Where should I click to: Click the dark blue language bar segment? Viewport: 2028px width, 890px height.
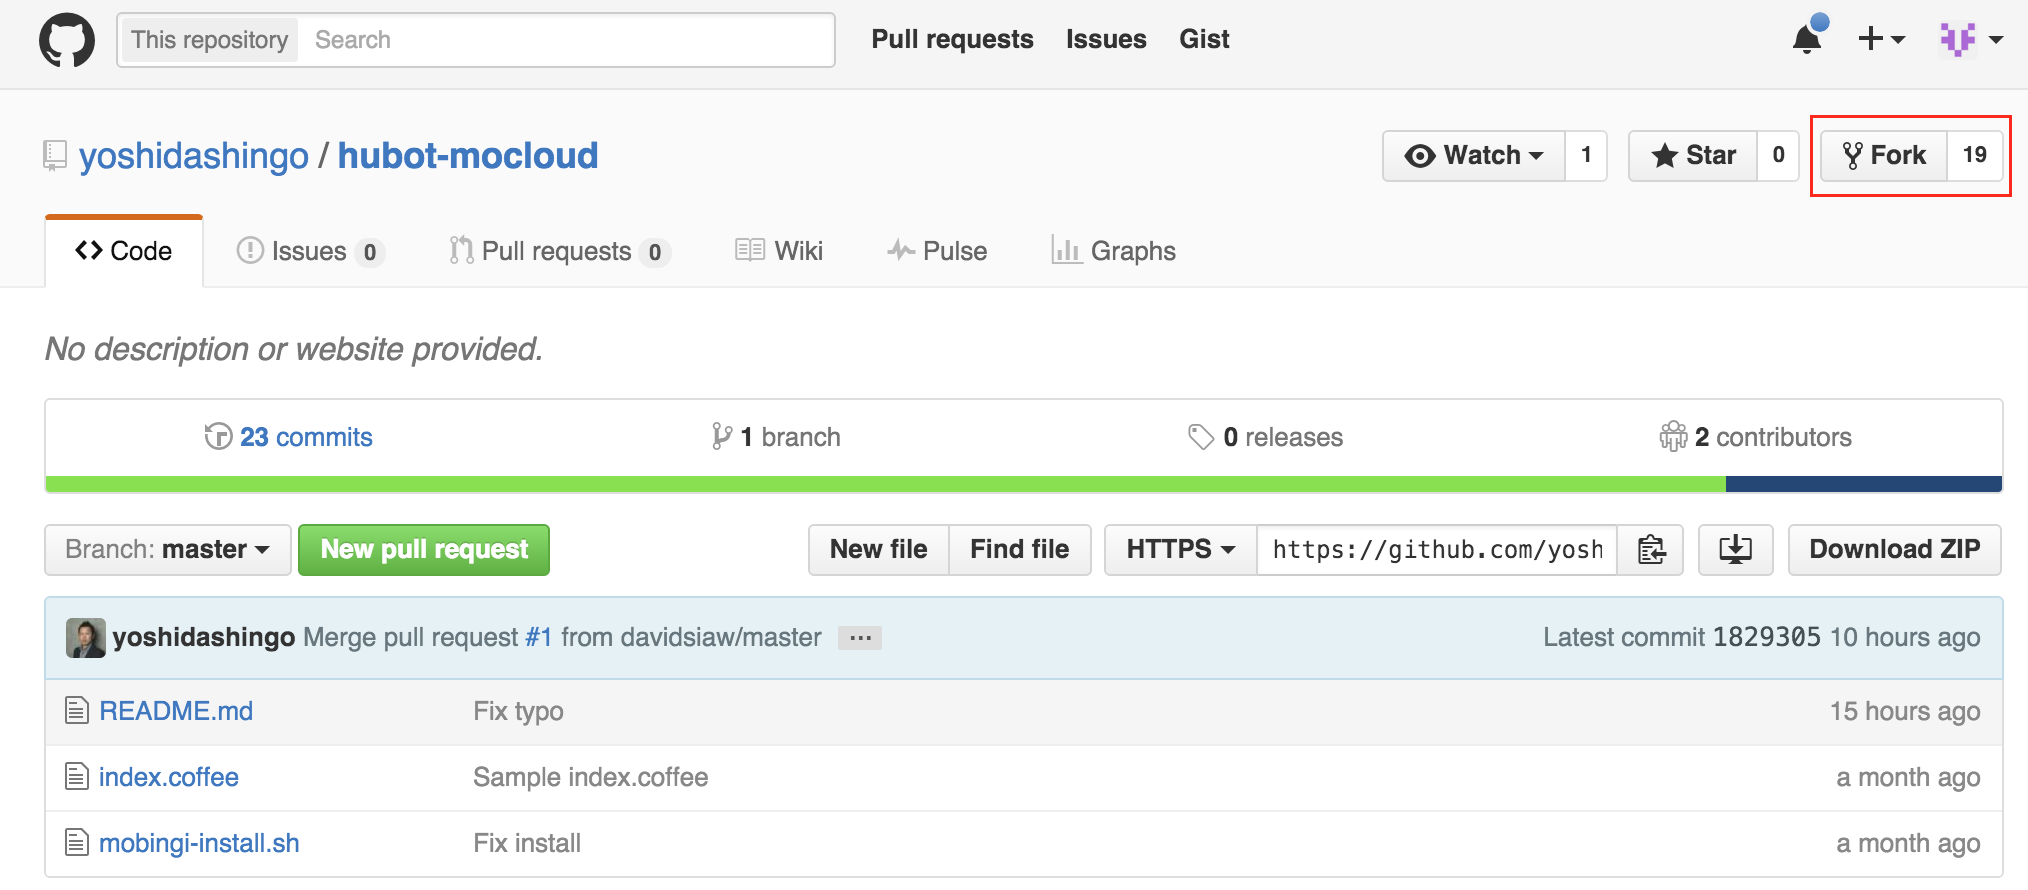(x=1864, y=484)
